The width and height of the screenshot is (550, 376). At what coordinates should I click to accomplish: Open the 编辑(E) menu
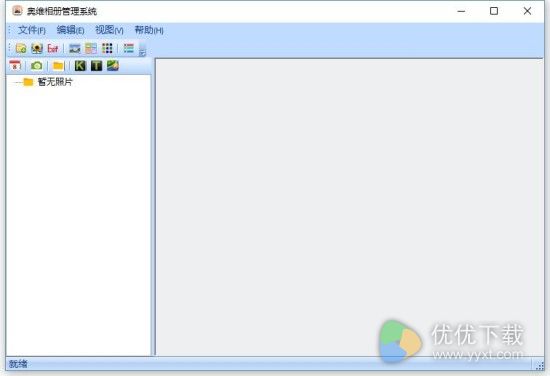(71, 30)
